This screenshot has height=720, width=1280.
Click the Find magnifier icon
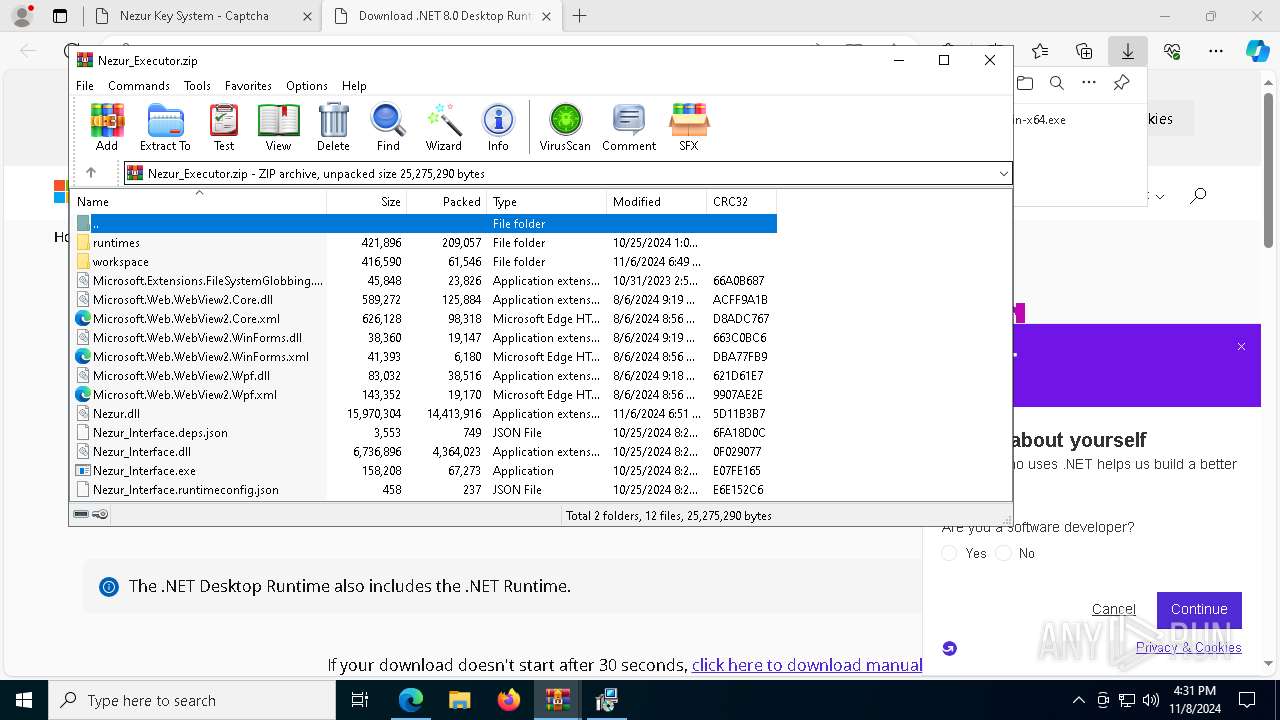click(x=388, y=127)
